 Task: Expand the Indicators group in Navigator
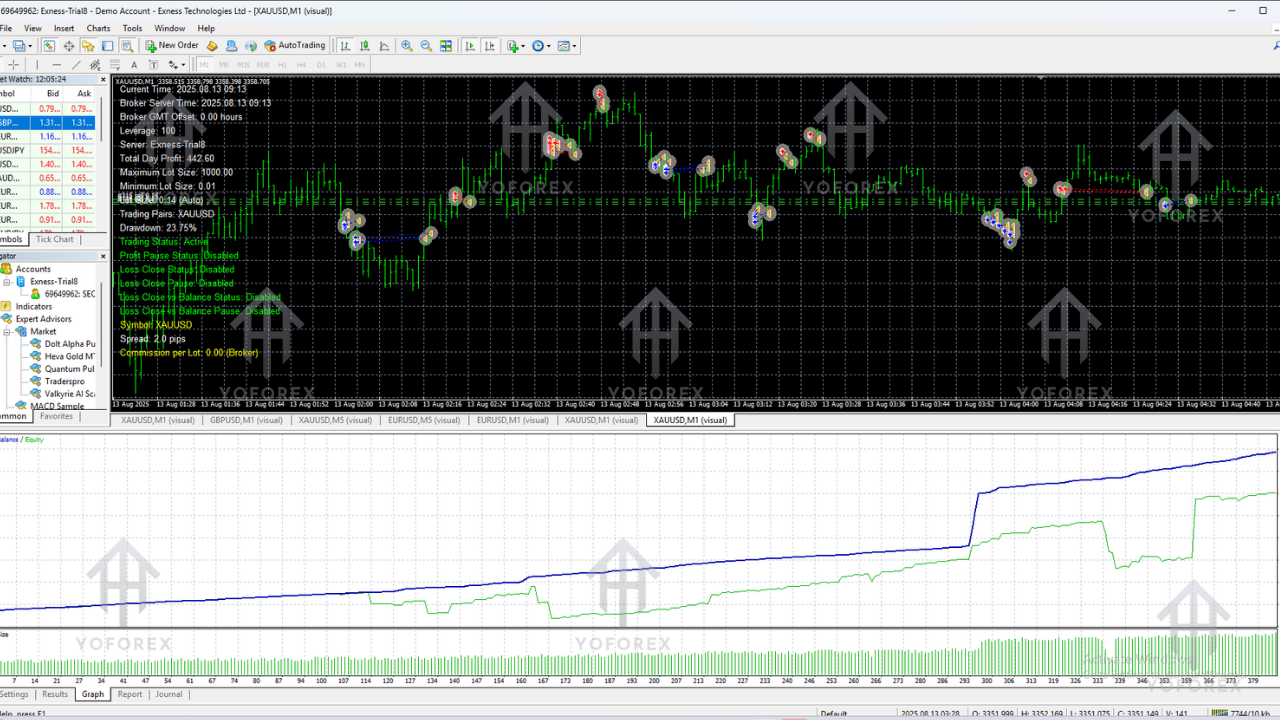tap(33, 306)
